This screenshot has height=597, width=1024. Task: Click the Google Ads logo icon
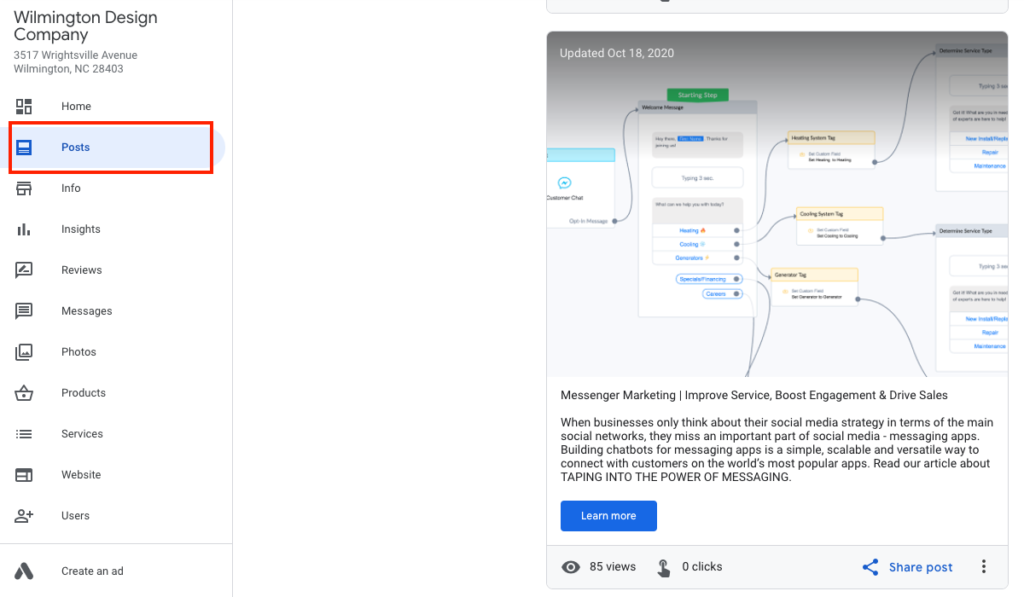pyautogui.click(x=24, y=571)
